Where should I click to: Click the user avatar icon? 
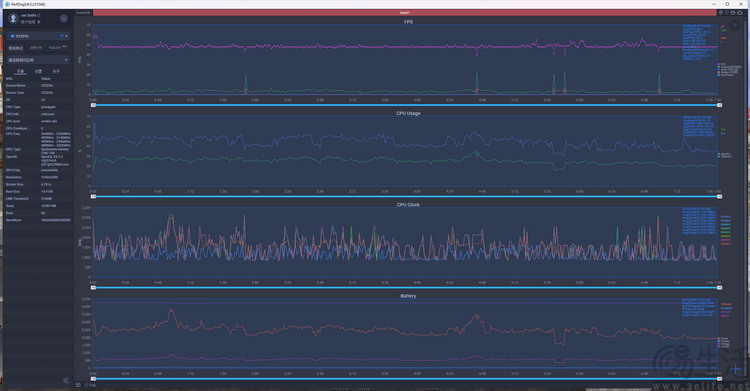(x=13, y=18)
